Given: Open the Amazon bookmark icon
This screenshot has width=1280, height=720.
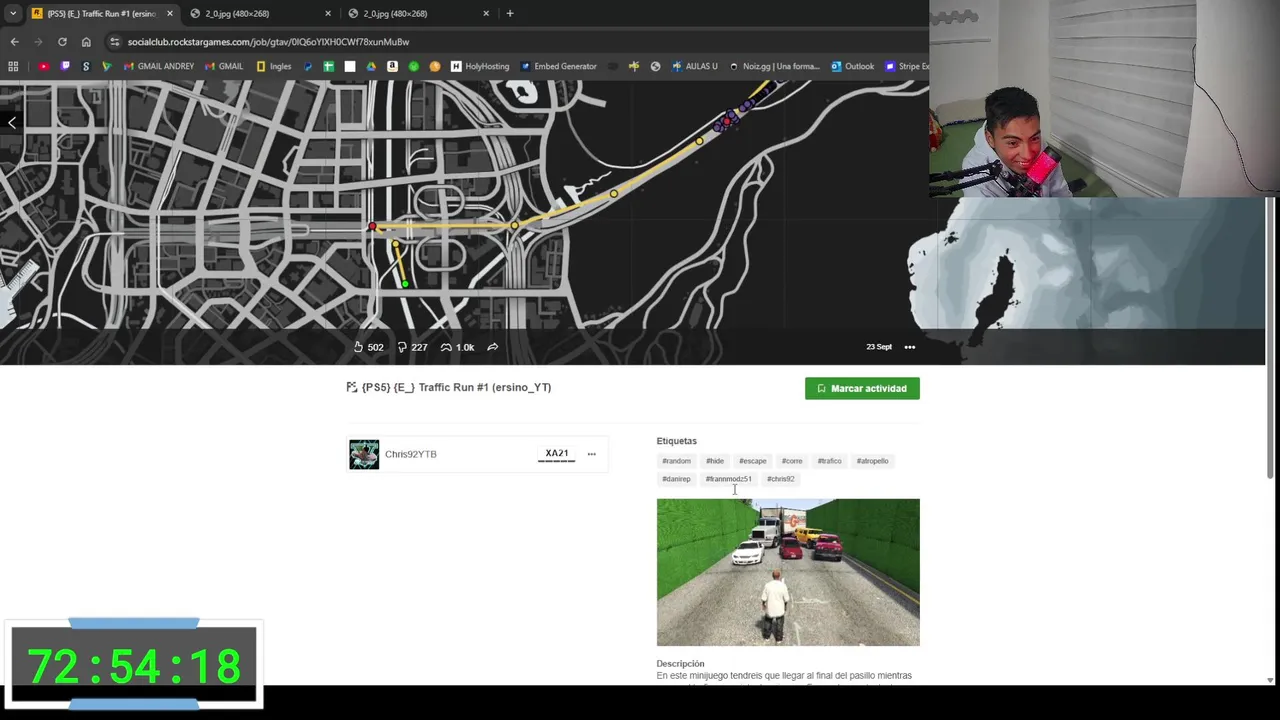Looking at the screenshot, I should 392,66.
